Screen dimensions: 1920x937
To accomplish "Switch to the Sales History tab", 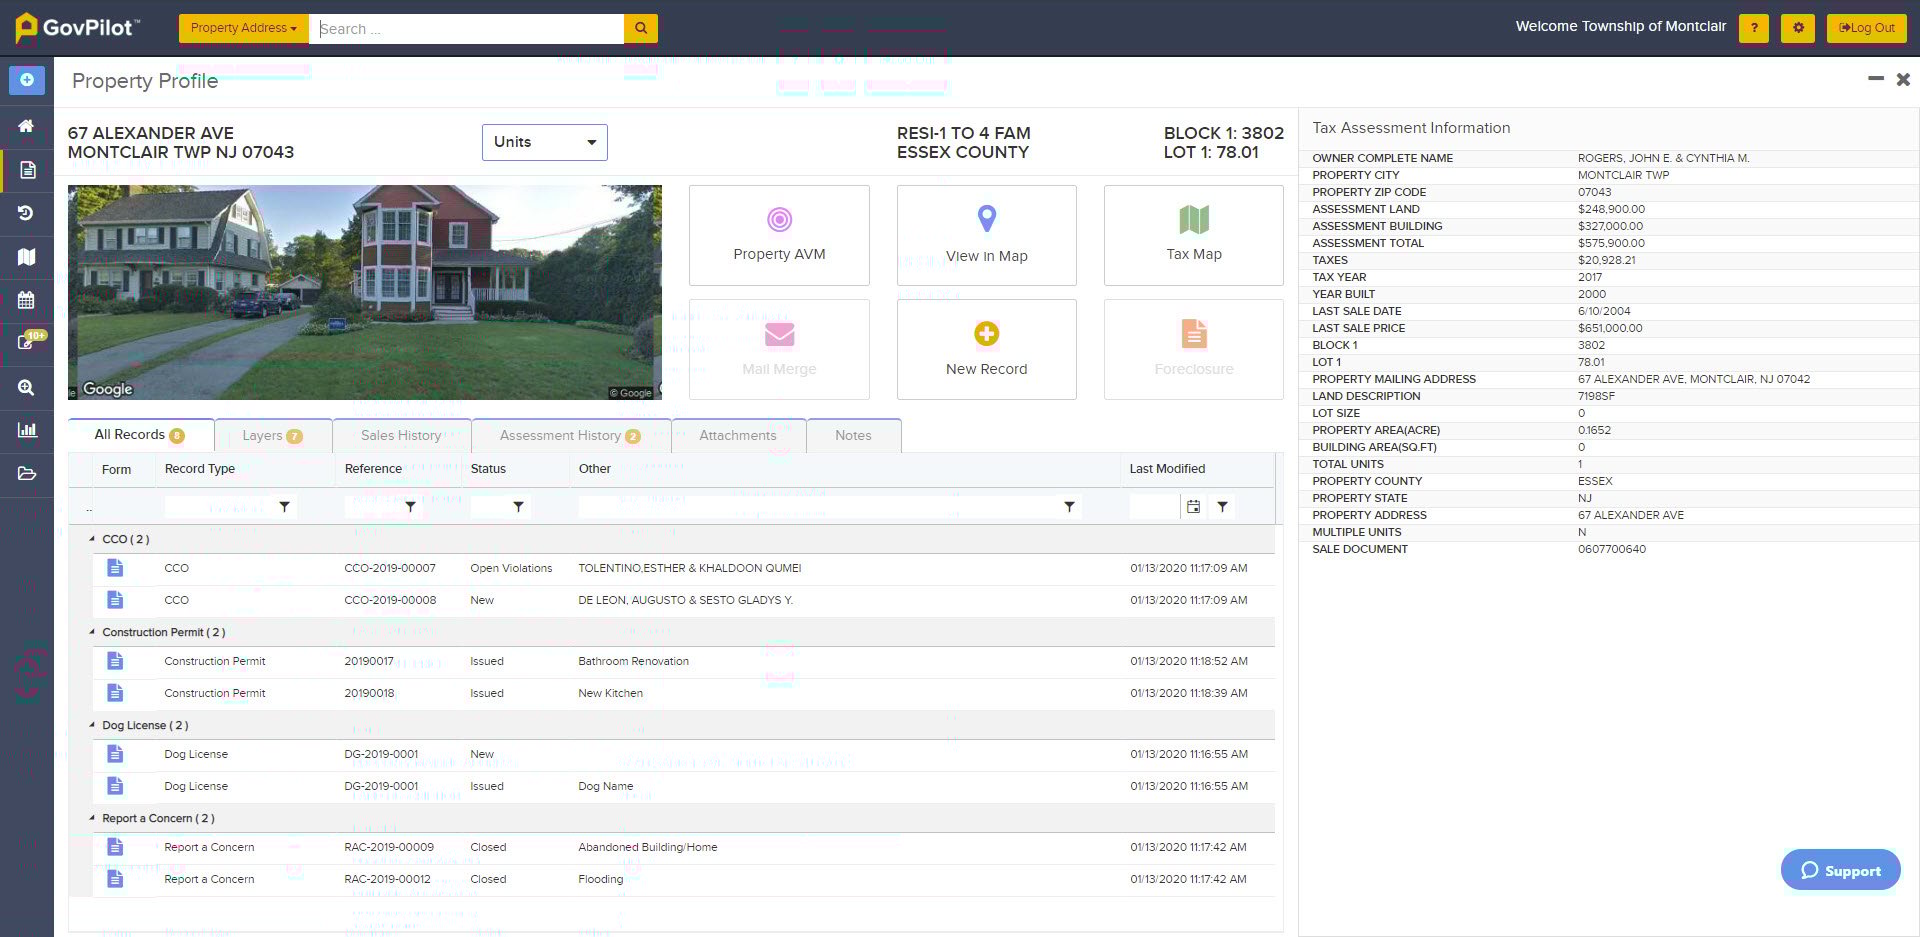I will (x=401, y=435).
